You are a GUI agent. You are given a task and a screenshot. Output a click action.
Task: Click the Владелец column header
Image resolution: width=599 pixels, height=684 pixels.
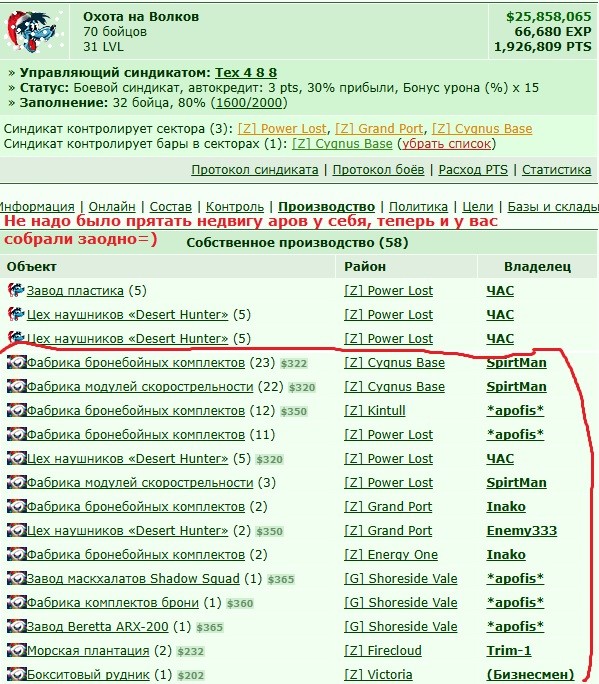click(x=537, y=267)
